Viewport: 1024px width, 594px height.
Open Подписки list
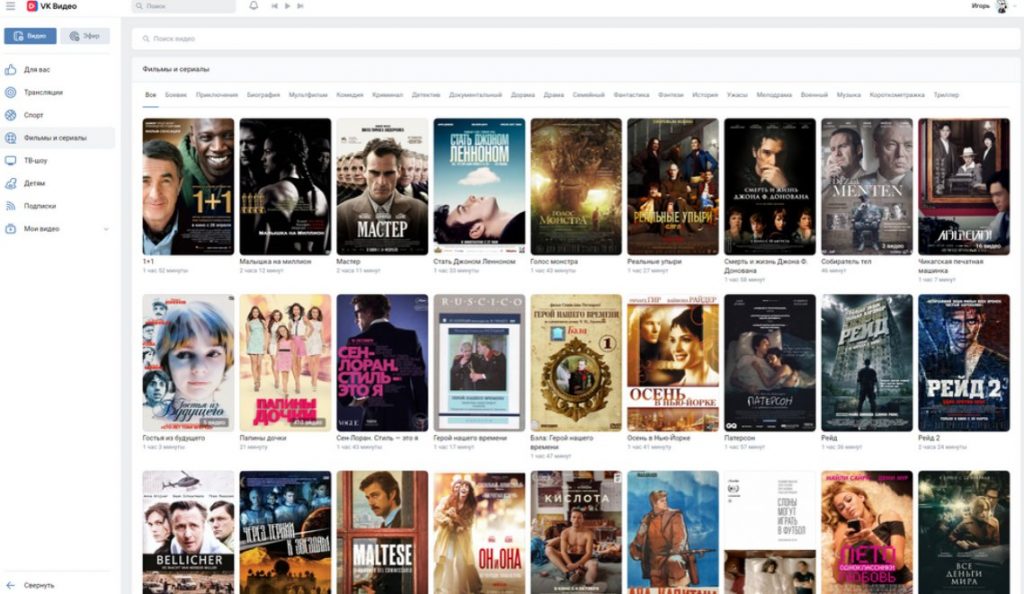[40, 206]
